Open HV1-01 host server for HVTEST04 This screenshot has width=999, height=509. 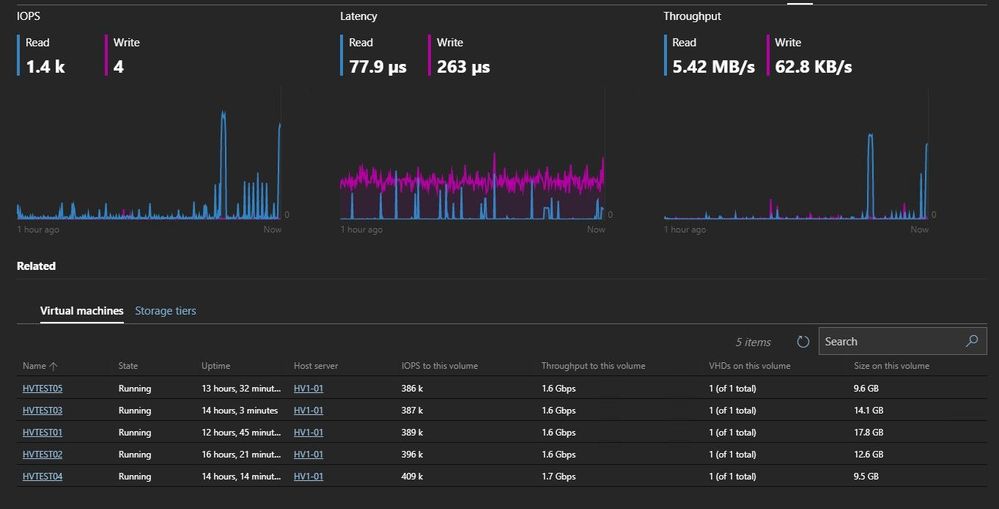pyautogui.click(x=308, y=477)
